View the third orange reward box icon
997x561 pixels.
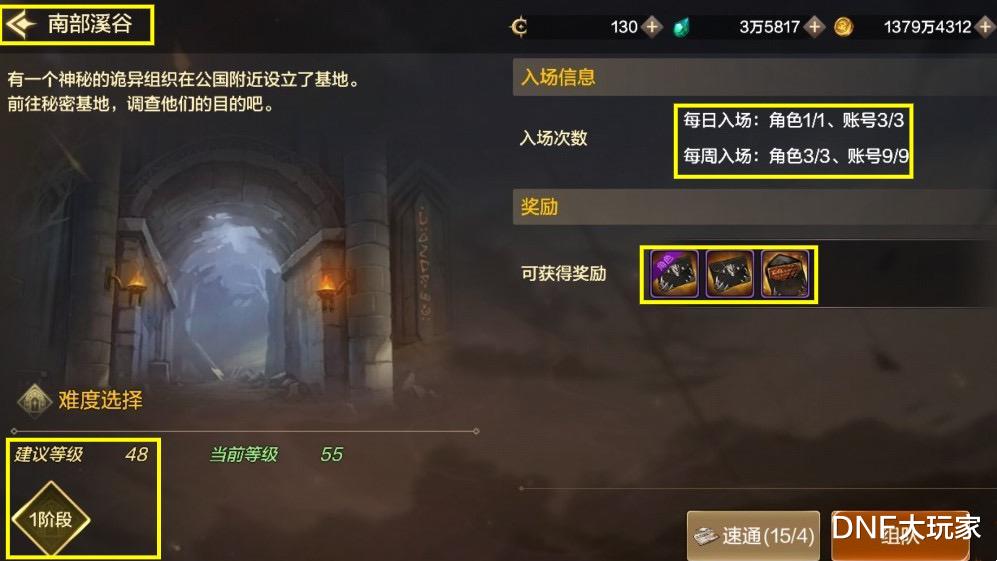[x=785, y=274]
